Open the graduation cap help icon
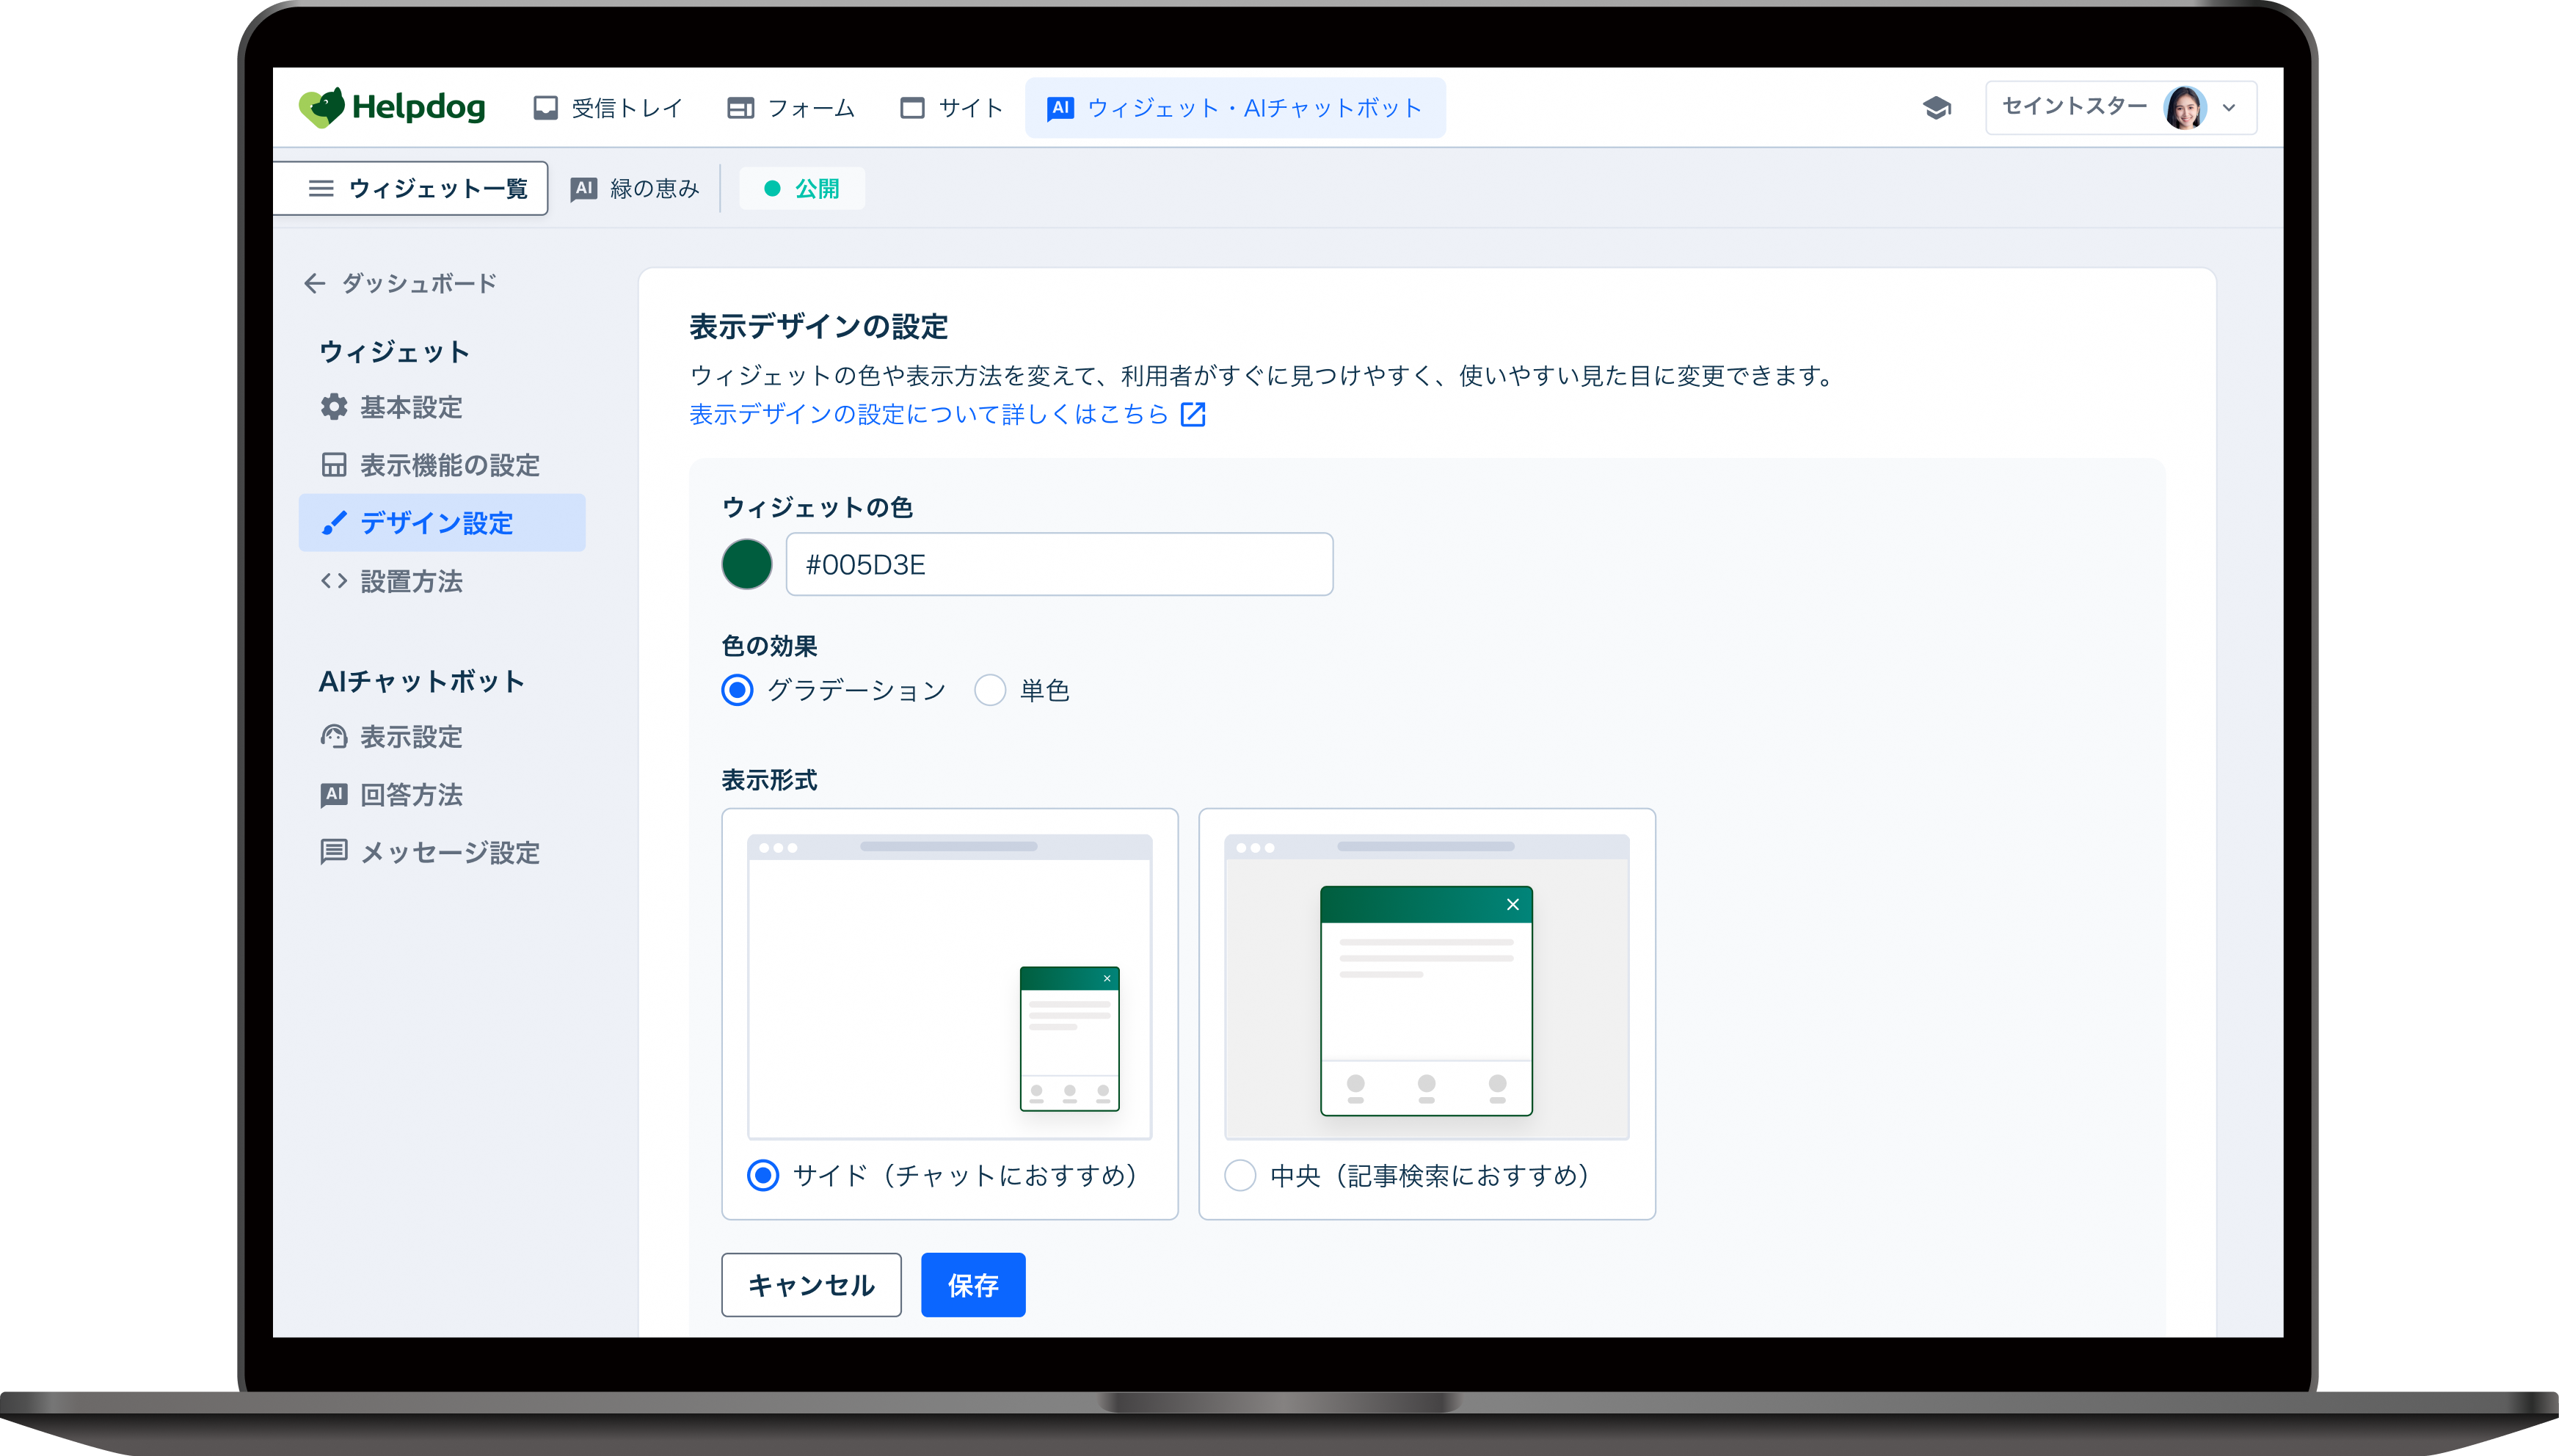This screenshot has height=1456, width=2559. point(1936,107)
